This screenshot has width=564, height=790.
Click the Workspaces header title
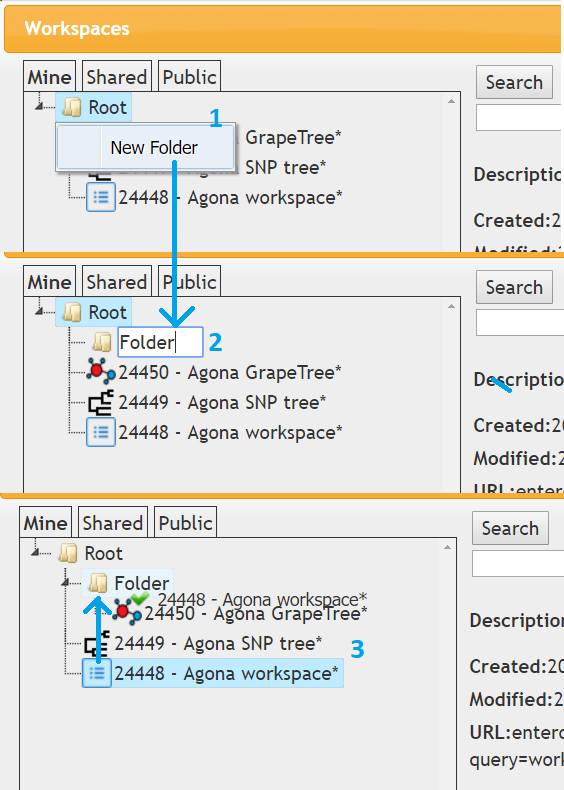77,28
